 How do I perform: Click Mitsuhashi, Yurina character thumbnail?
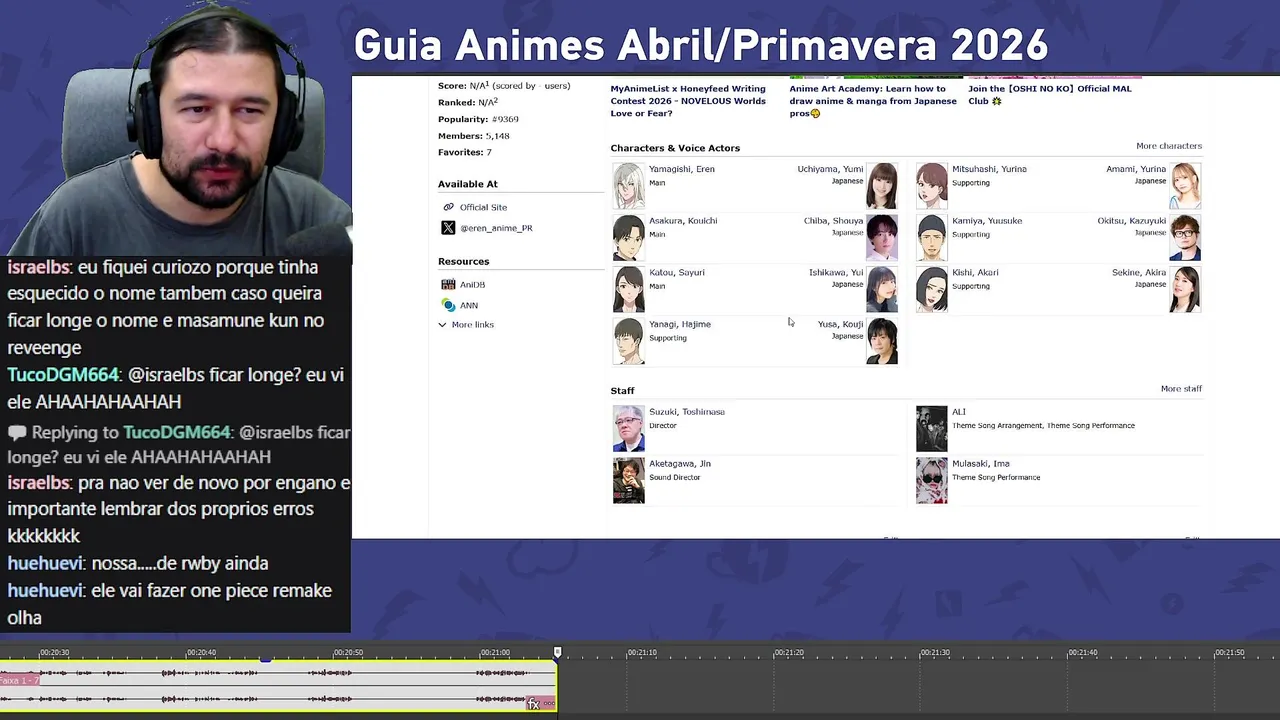click(931, 186)
